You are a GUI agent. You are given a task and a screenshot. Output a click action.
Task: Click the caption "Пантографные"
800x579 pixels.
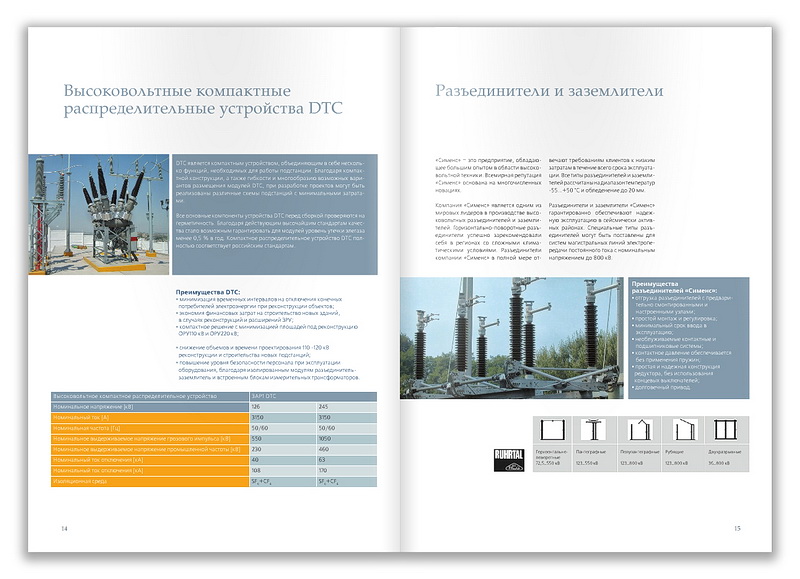591,451
